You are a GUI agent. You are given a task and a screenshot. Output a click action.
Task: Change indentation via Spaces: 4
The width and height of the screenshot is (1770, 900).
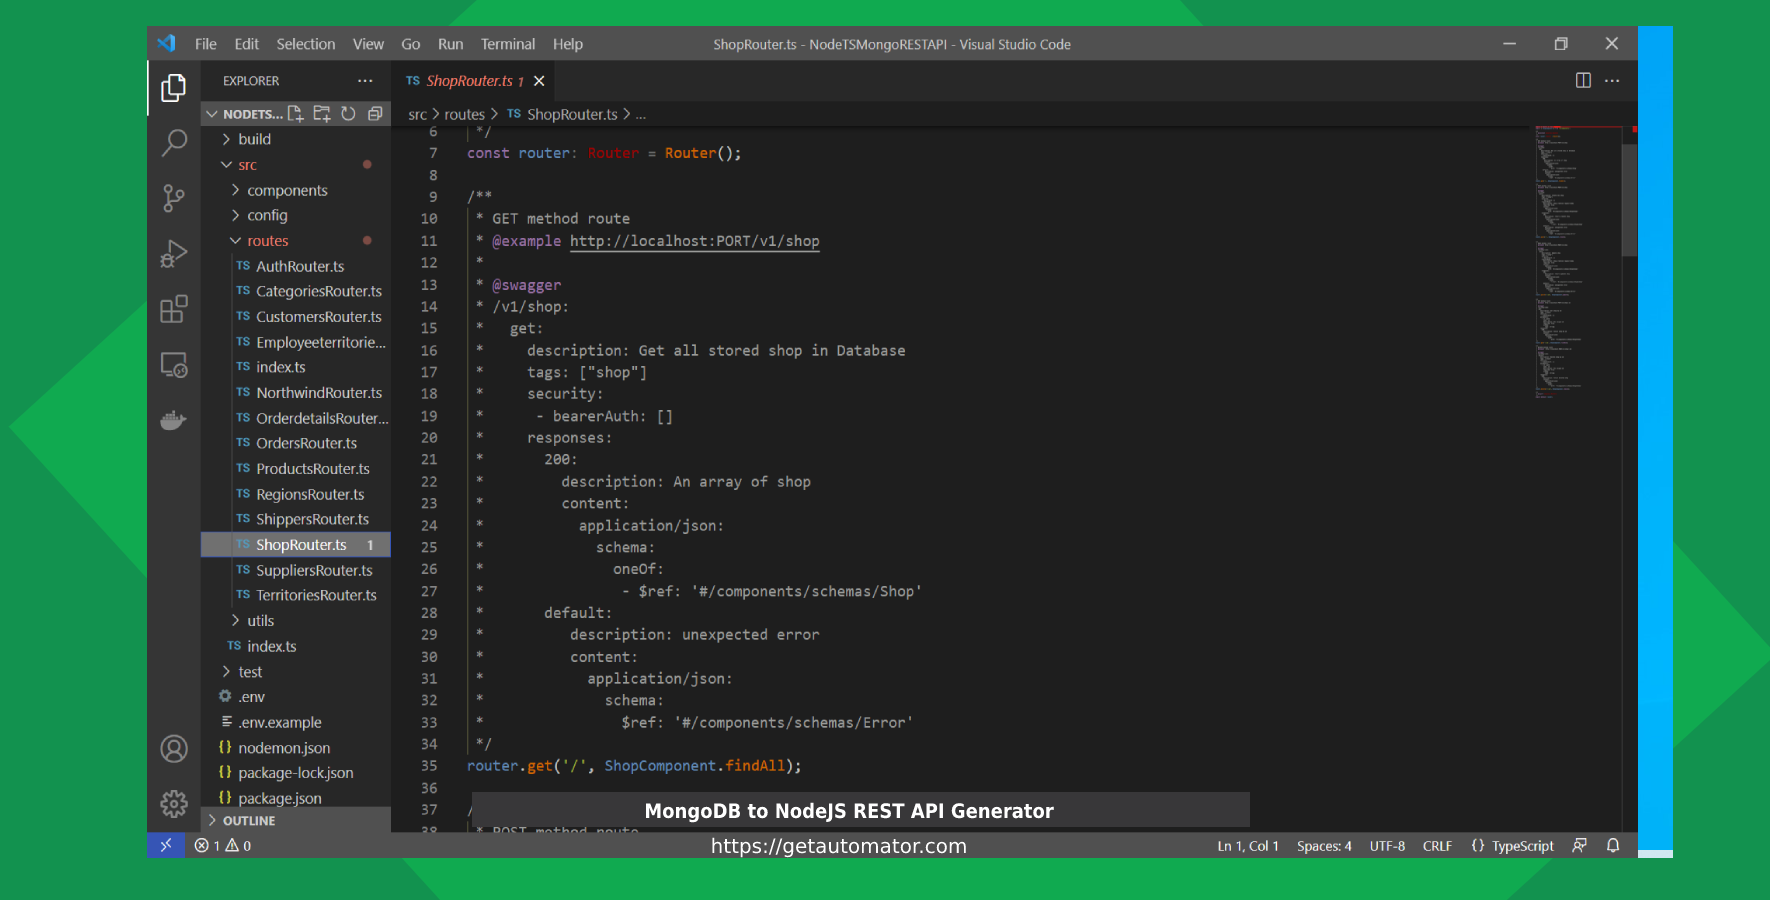(x=1324, y=845)
